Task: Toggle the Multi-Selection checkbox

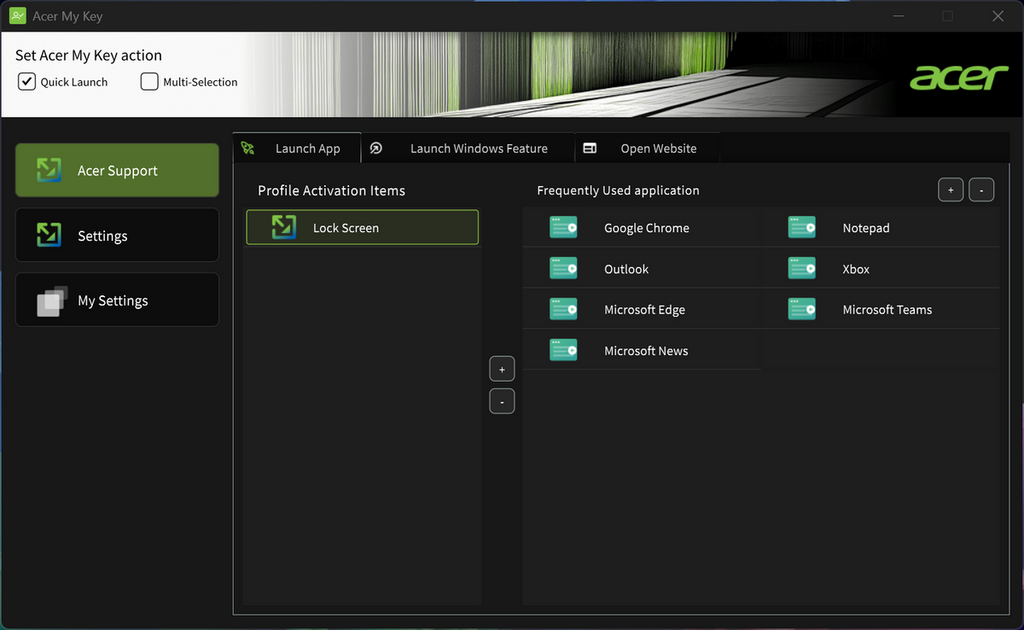Action: click(150, 82)
